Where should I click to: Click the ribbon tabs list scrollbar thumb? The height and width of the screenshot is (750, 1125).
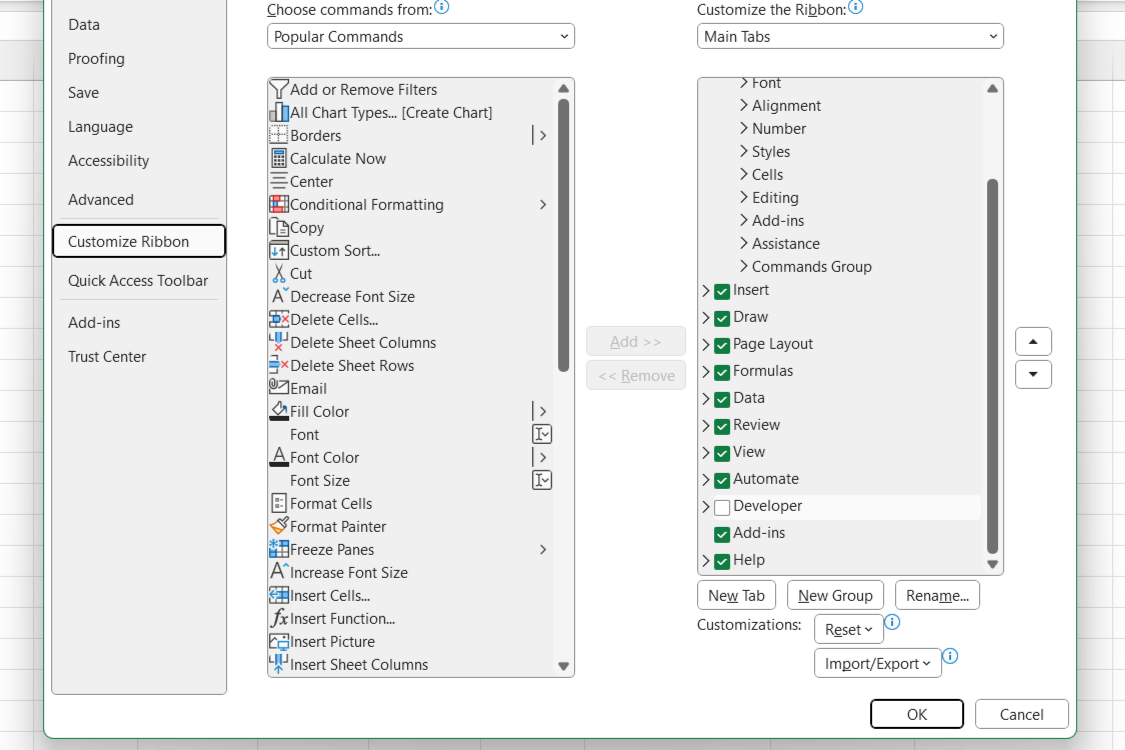pyautogui.click(x=992, y=366)
